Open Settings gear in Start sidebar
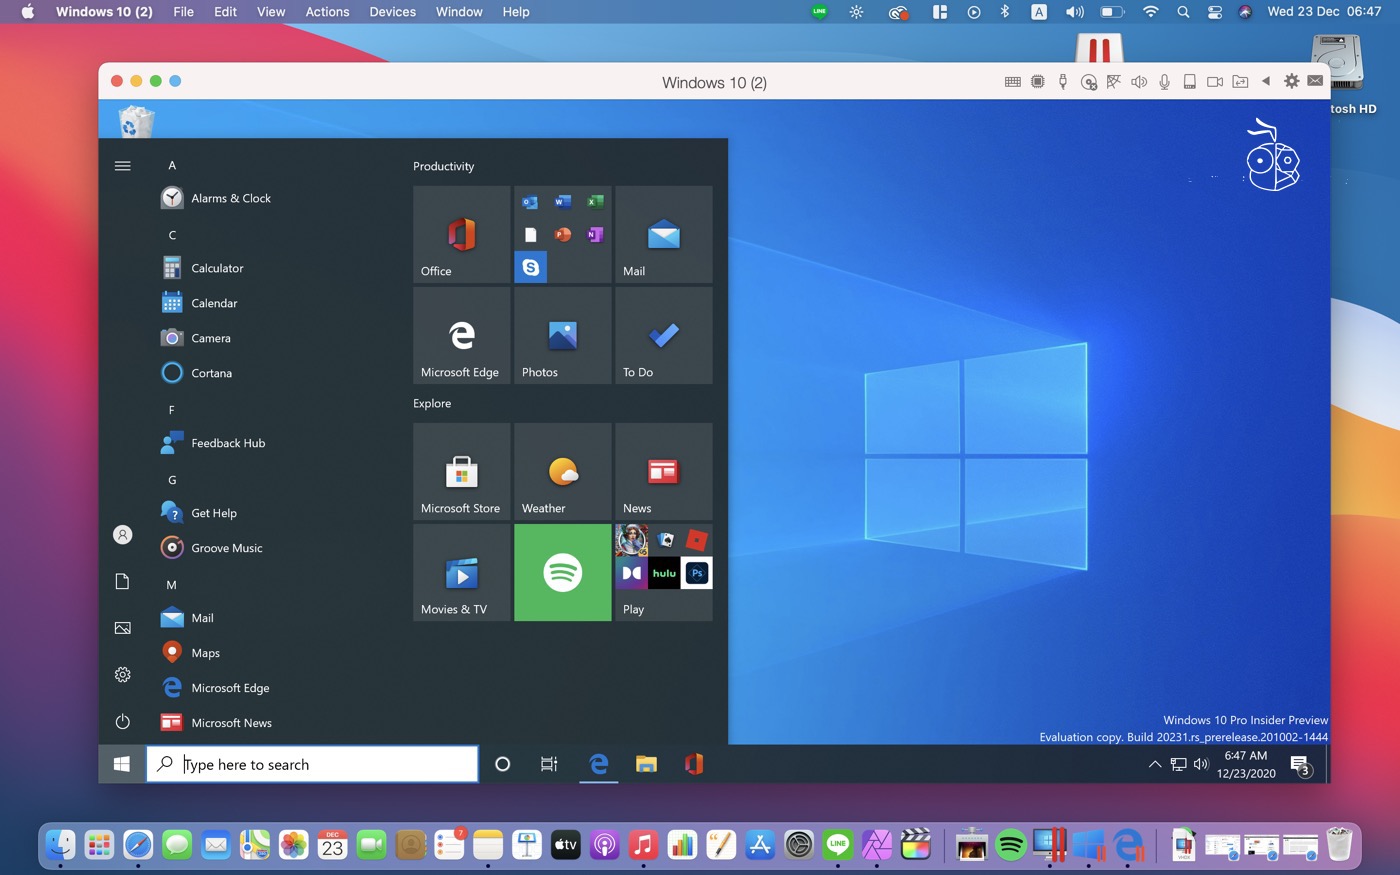Screen dimensions: 1400x875 (x=123, y=675)
